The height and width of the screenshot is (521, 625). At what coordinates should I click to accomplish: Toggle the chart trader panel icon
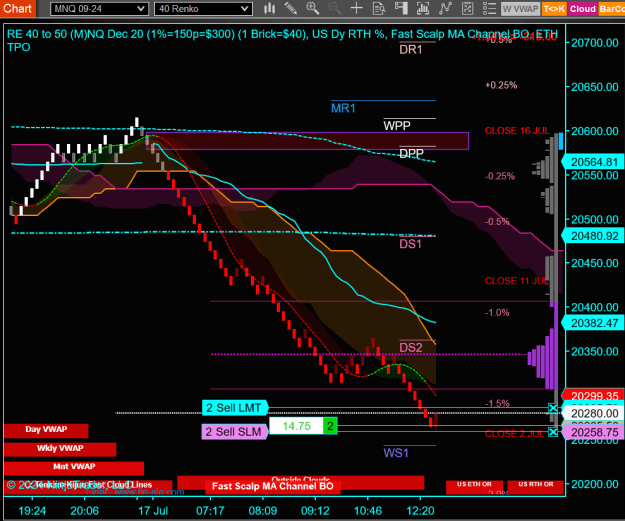coord(401,8)
